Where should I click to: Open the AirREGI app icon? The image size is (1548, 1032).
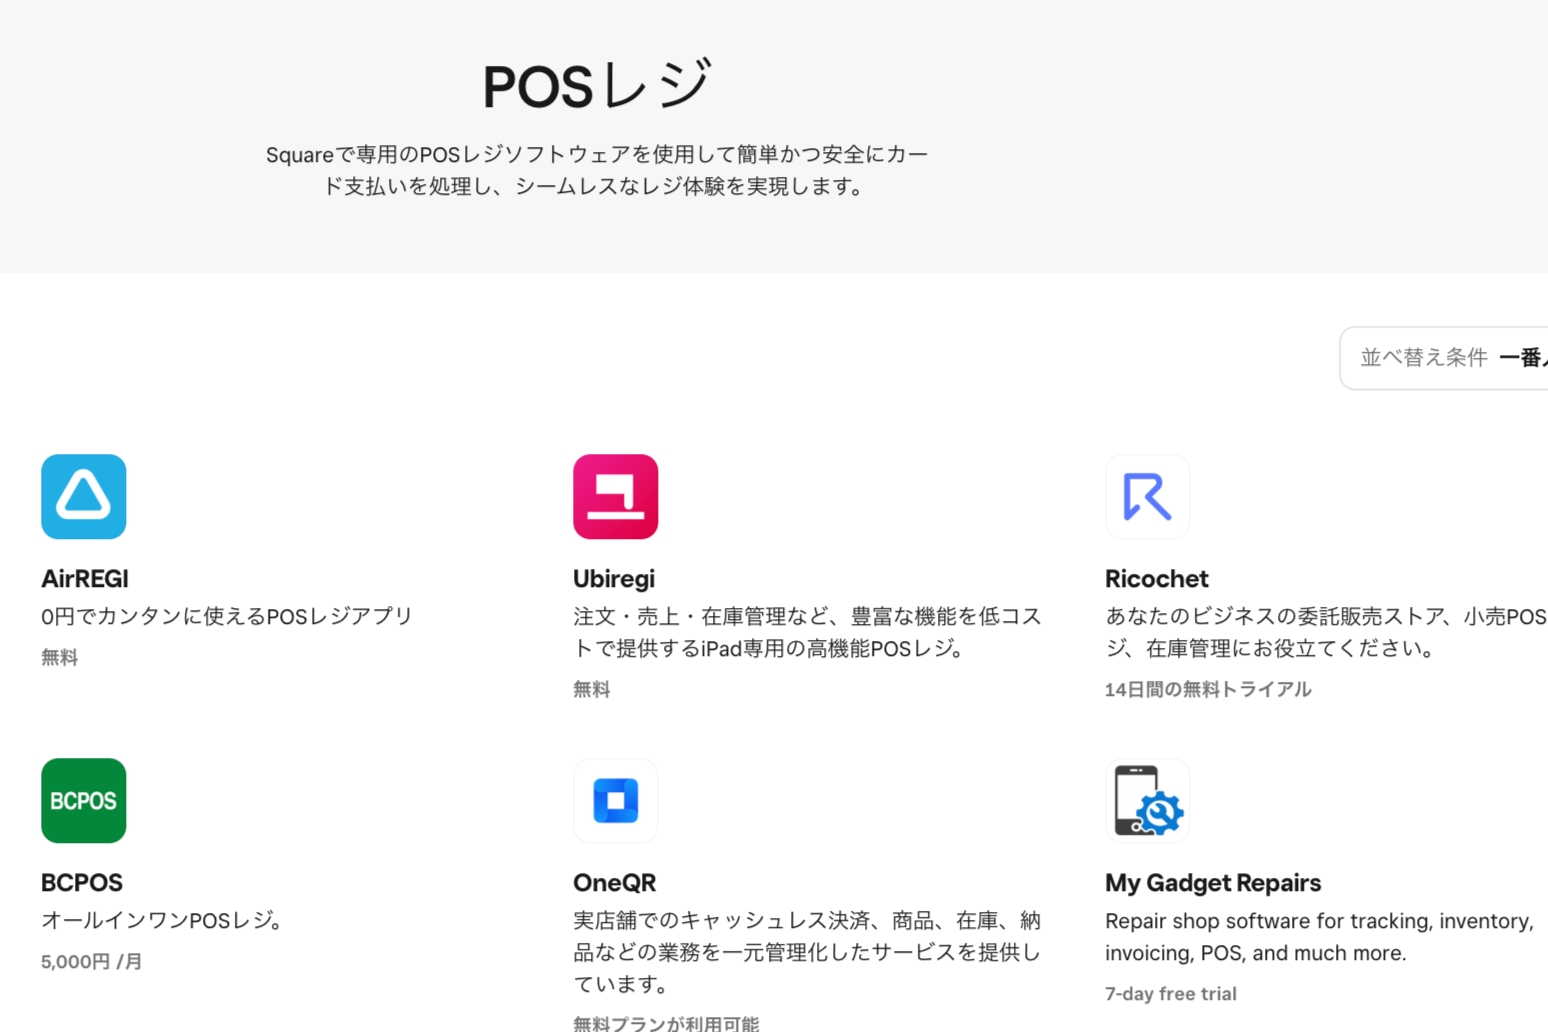[84, 497]
